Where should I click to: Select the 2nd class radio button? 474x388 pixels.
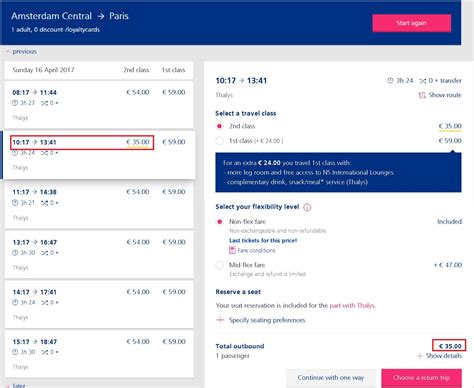pyautogui.click(x=219, y=126)
